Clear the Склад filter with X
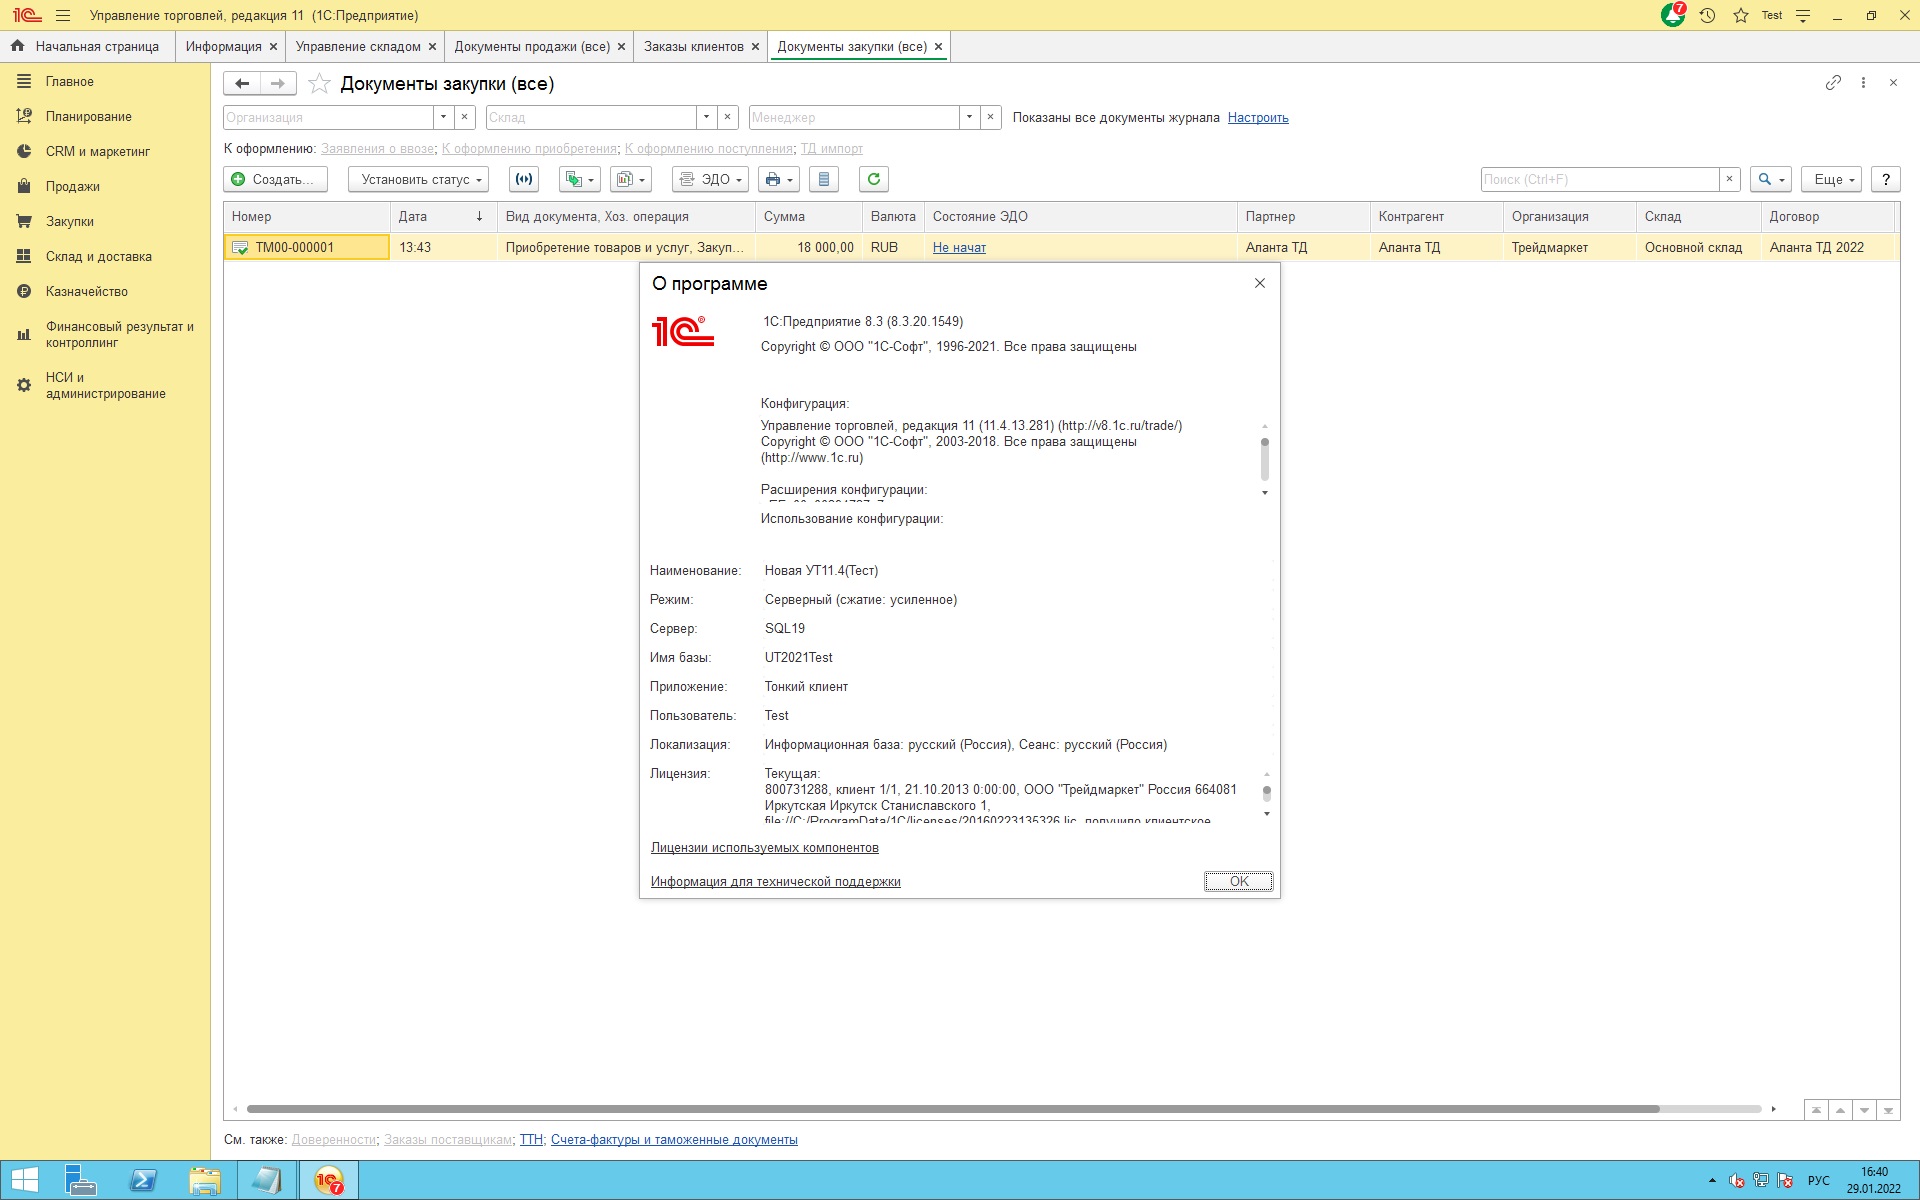Viewport: 1920px width, 1200px height. coord(728,117)
